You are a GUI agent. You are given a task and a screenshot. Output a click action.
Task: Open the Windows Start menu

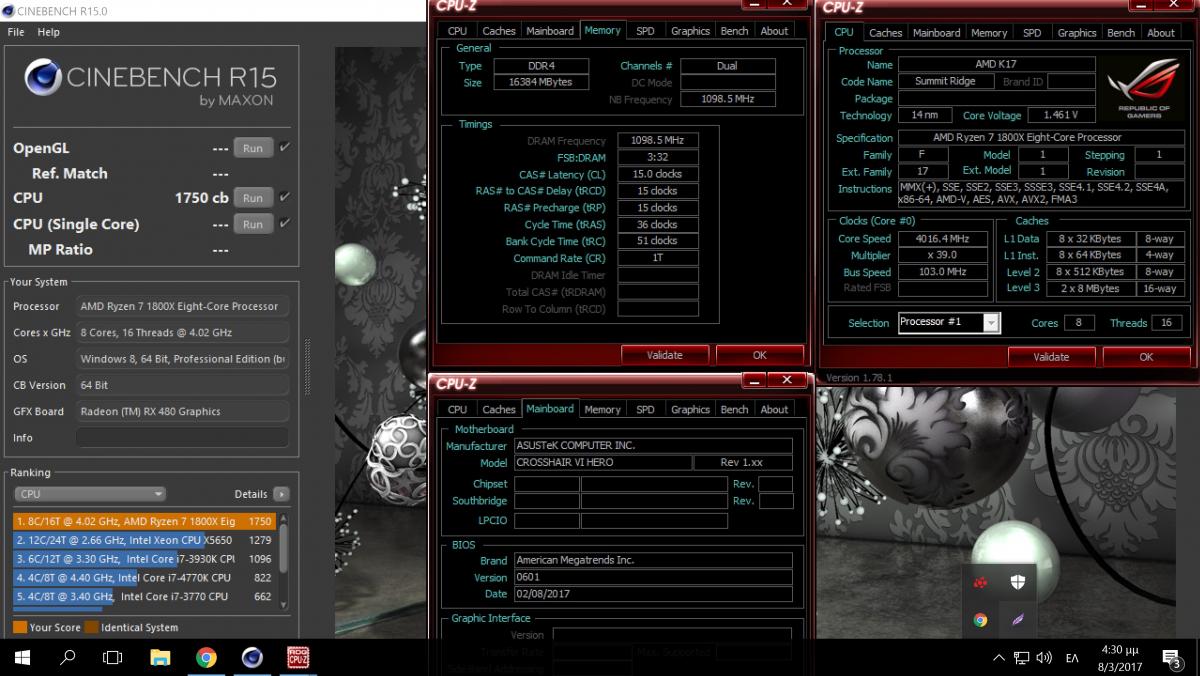coord(22,657)
